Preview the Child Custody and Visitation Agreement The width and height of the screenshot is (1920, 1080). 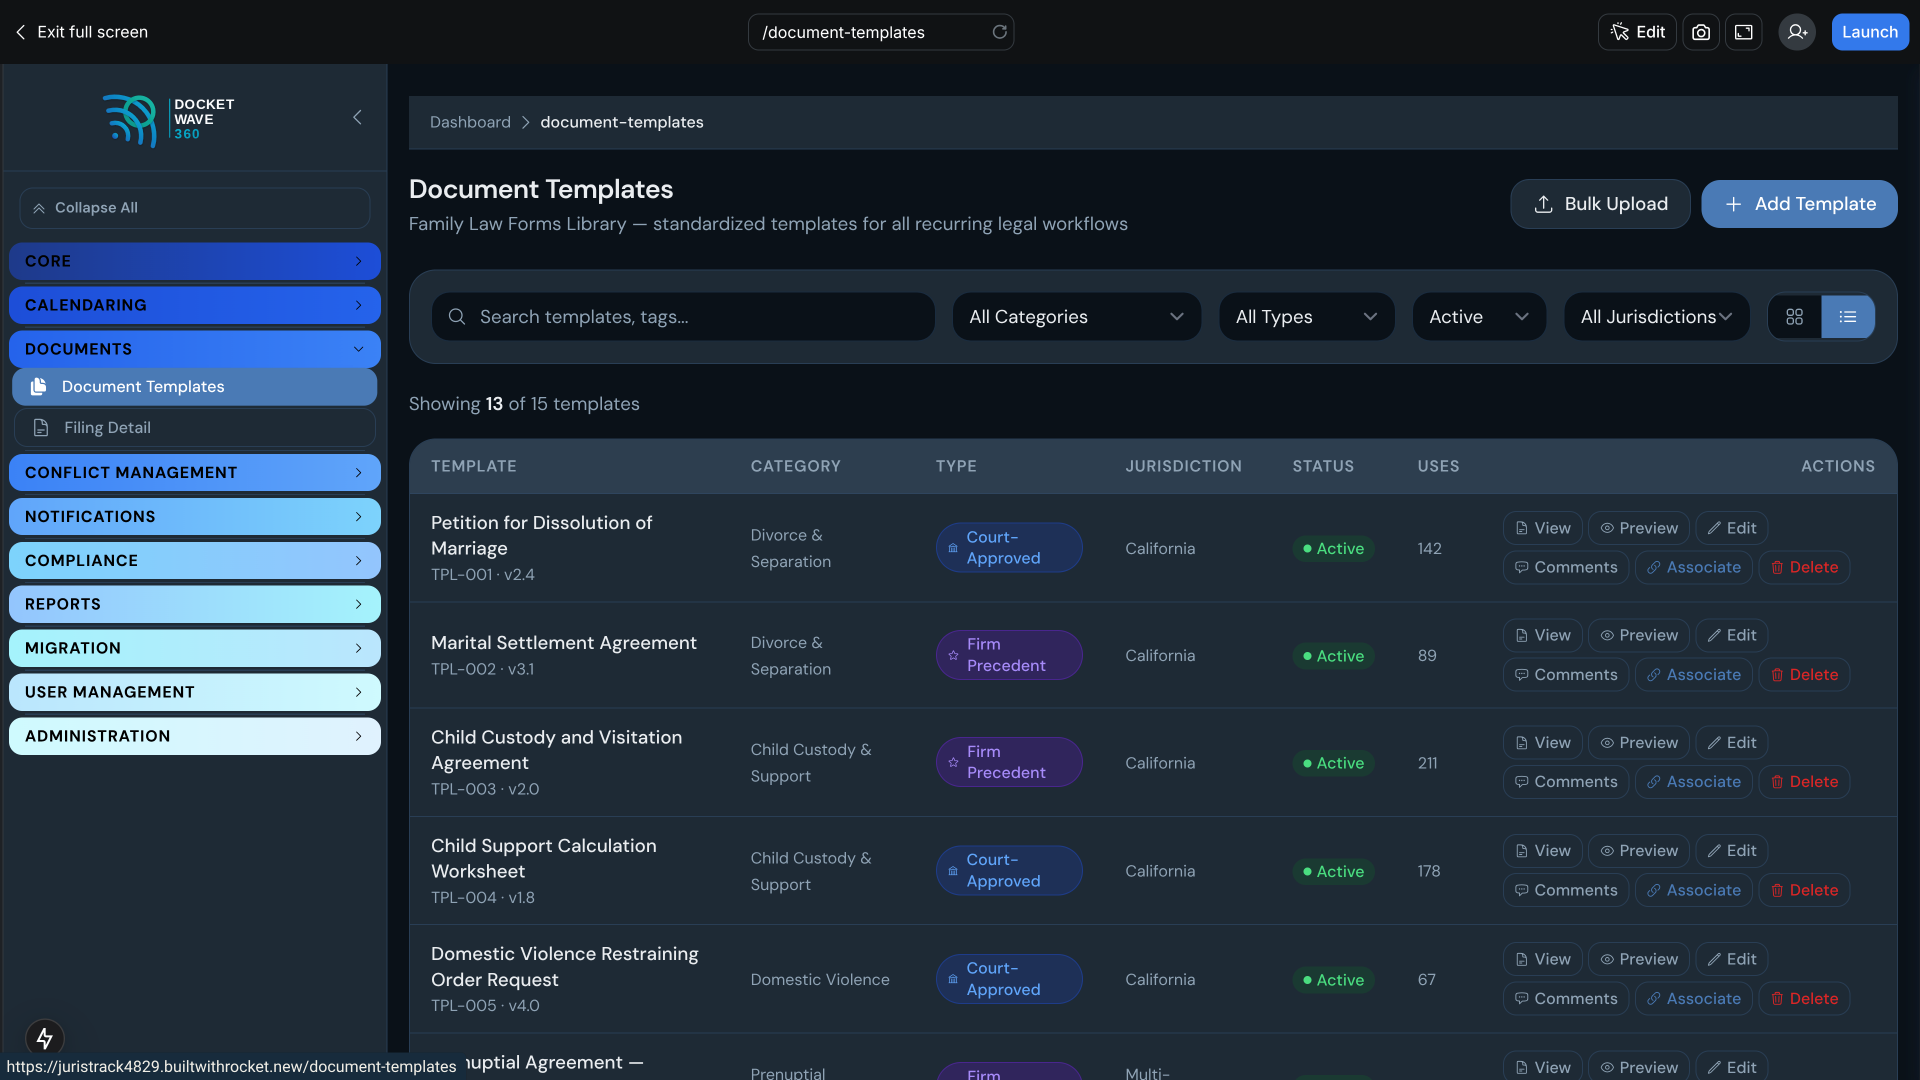tap(1639, 742)
